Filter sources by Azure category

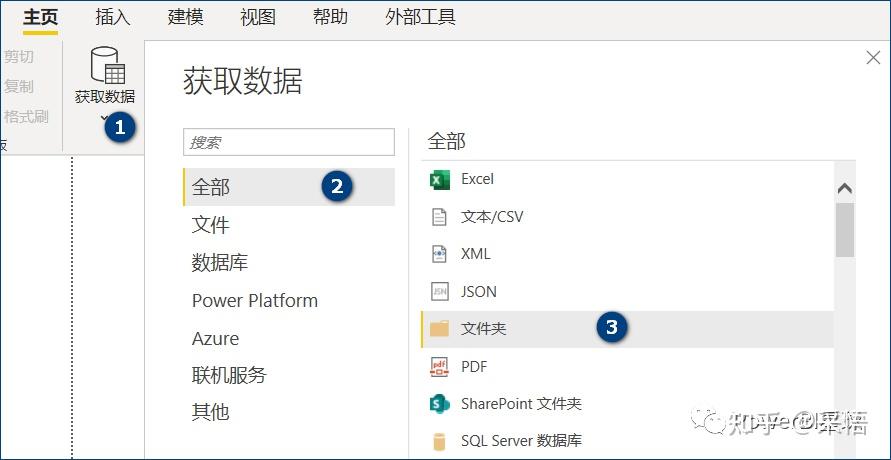tap(216, 338)
